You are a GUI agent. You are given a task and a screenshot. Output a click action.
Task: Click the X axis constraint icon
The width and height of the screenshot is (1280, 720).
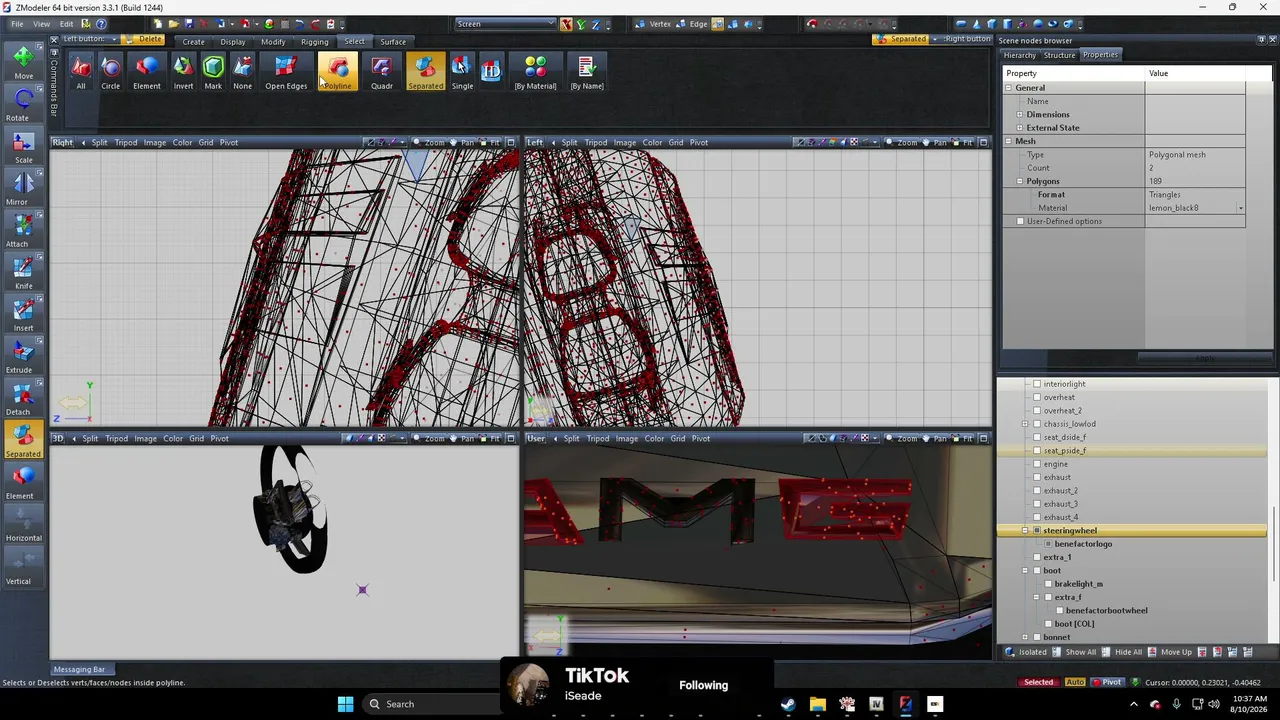click(x=566, y=24)
